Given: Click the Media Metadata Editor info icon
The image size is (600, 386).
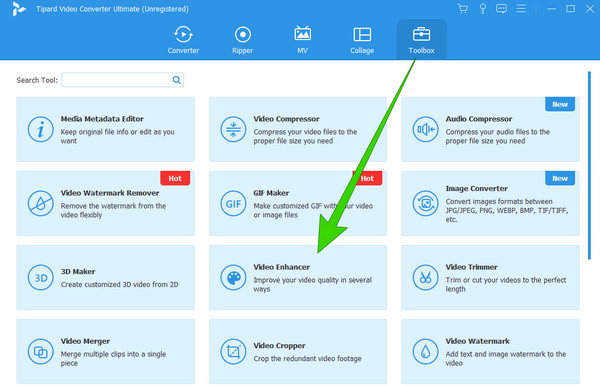Looking at the screenshot, I should [41, 129].
